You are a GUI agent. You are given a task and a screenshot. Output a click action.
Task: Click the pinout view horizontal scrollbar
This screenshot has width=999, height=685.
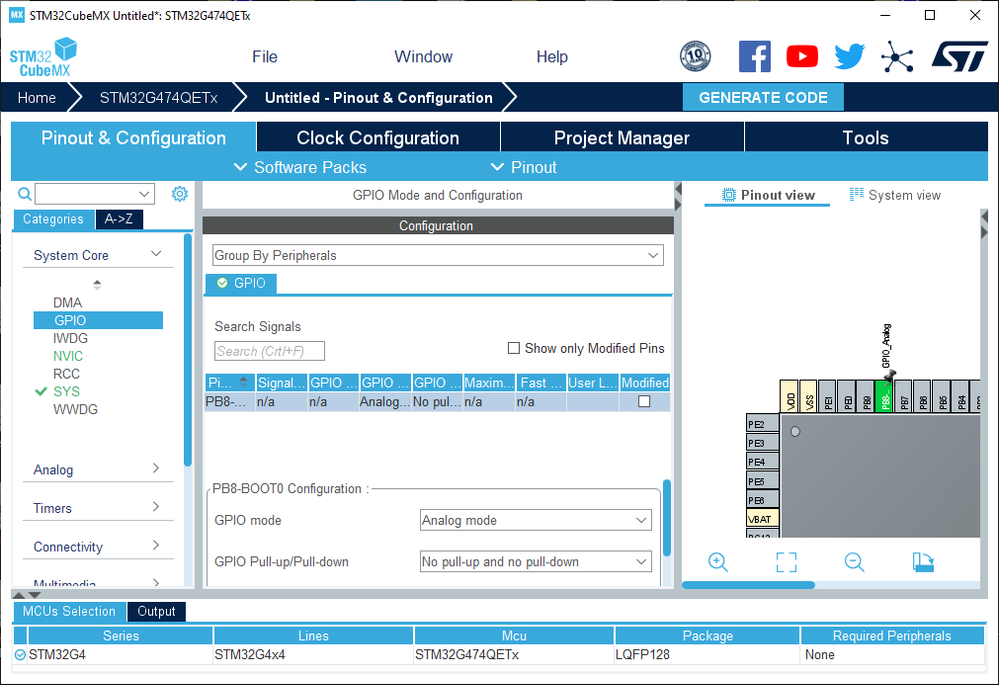(749, 585)
